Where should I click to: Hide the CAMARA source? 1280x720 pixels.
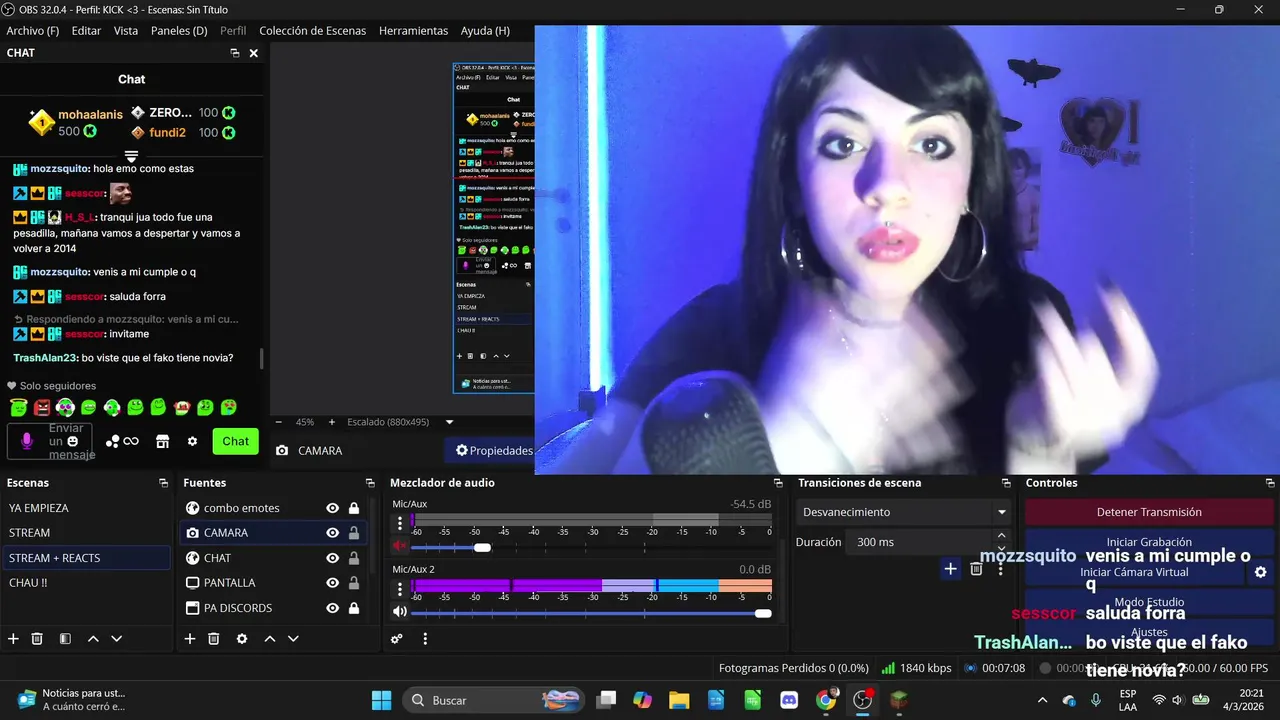pos(332,533)
